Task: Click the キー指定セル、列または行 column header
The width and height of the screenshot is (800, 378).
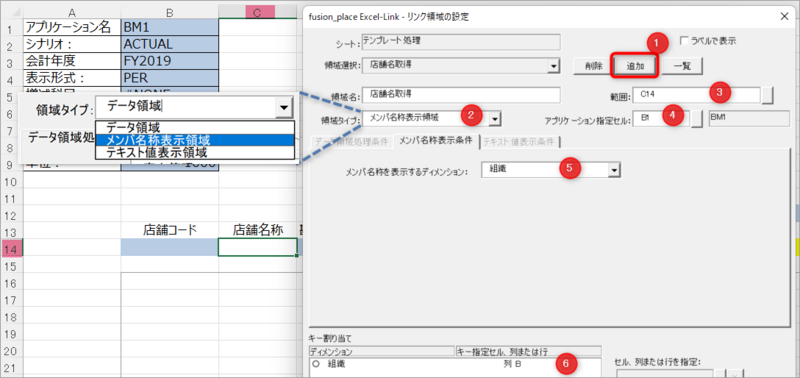Action: (528, 351)
